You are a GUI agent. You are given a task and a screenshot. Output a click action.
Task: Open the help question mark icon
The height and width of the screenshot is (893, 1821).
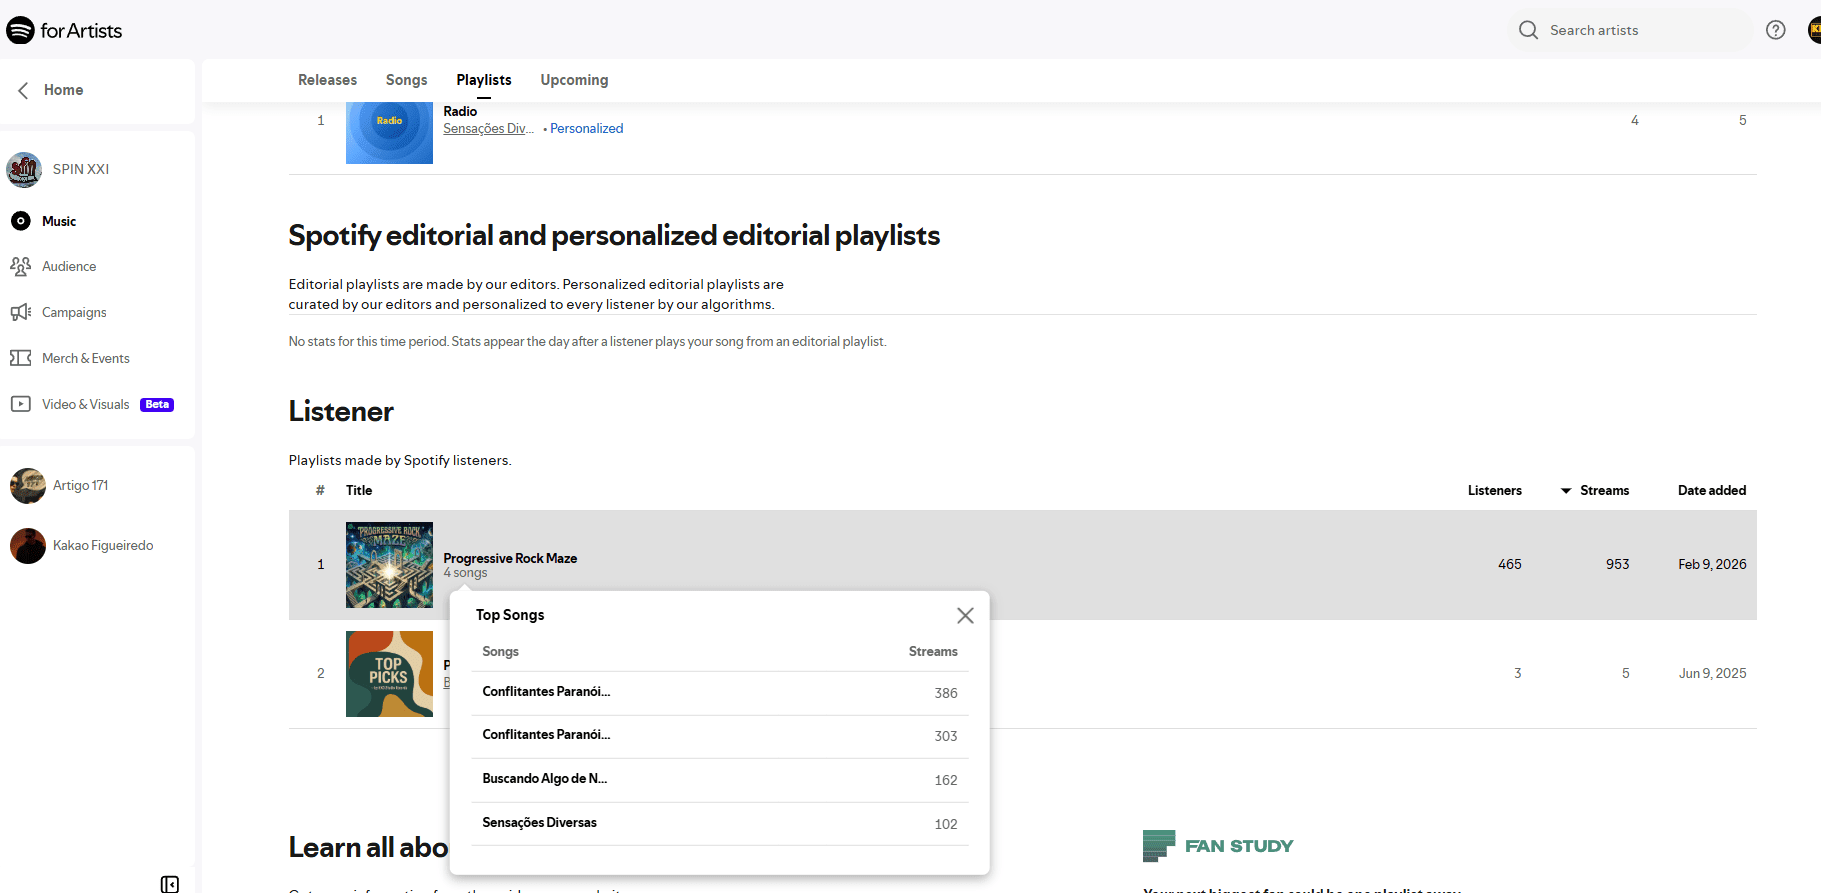1775,30
